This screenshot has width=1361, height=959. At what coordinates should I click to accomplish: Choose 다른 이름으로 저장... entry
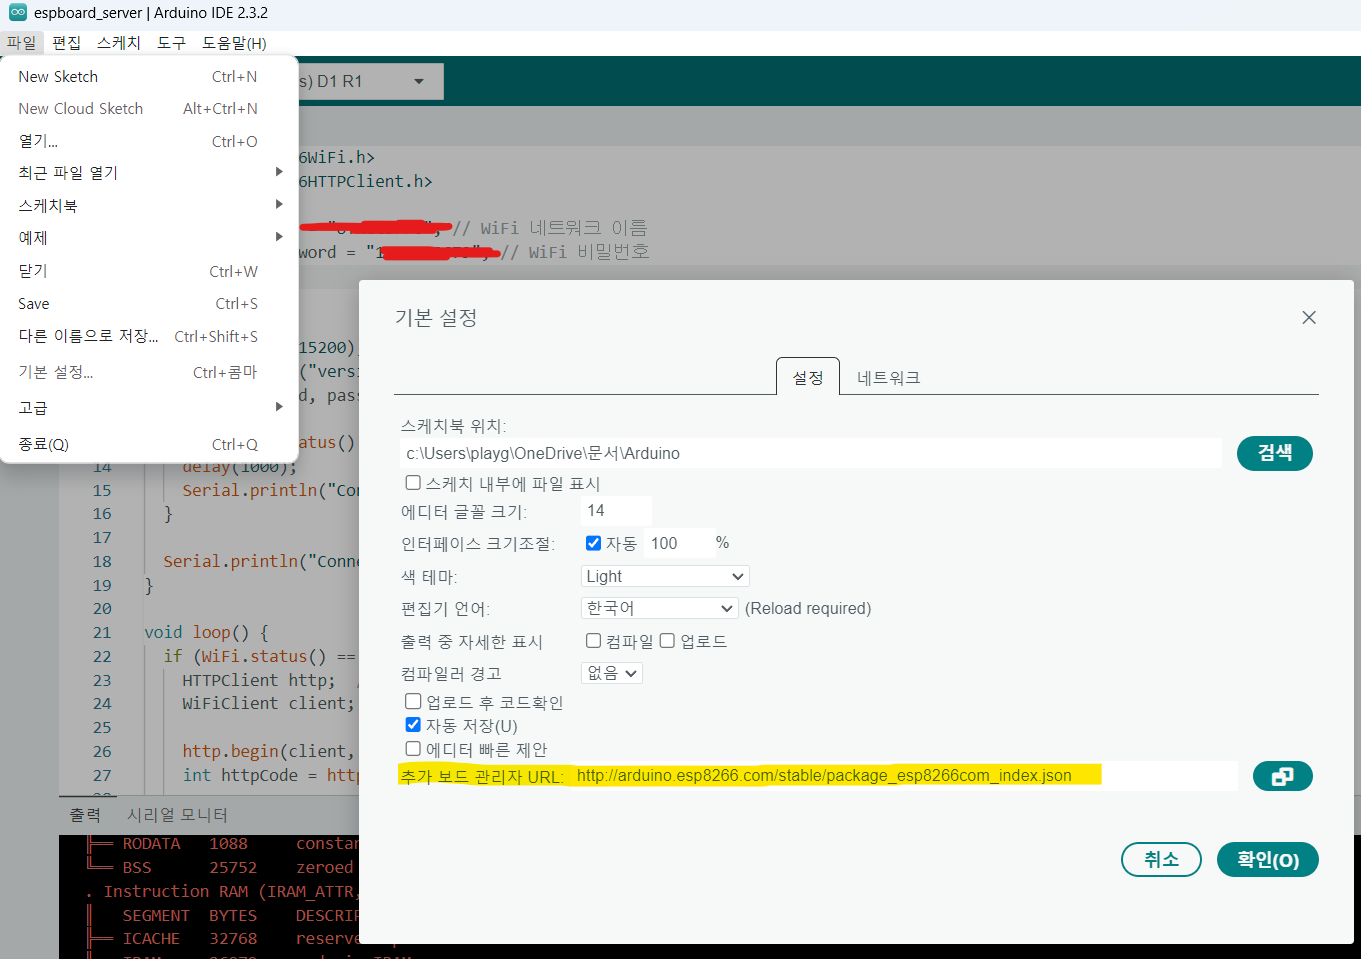pos(149,336)
